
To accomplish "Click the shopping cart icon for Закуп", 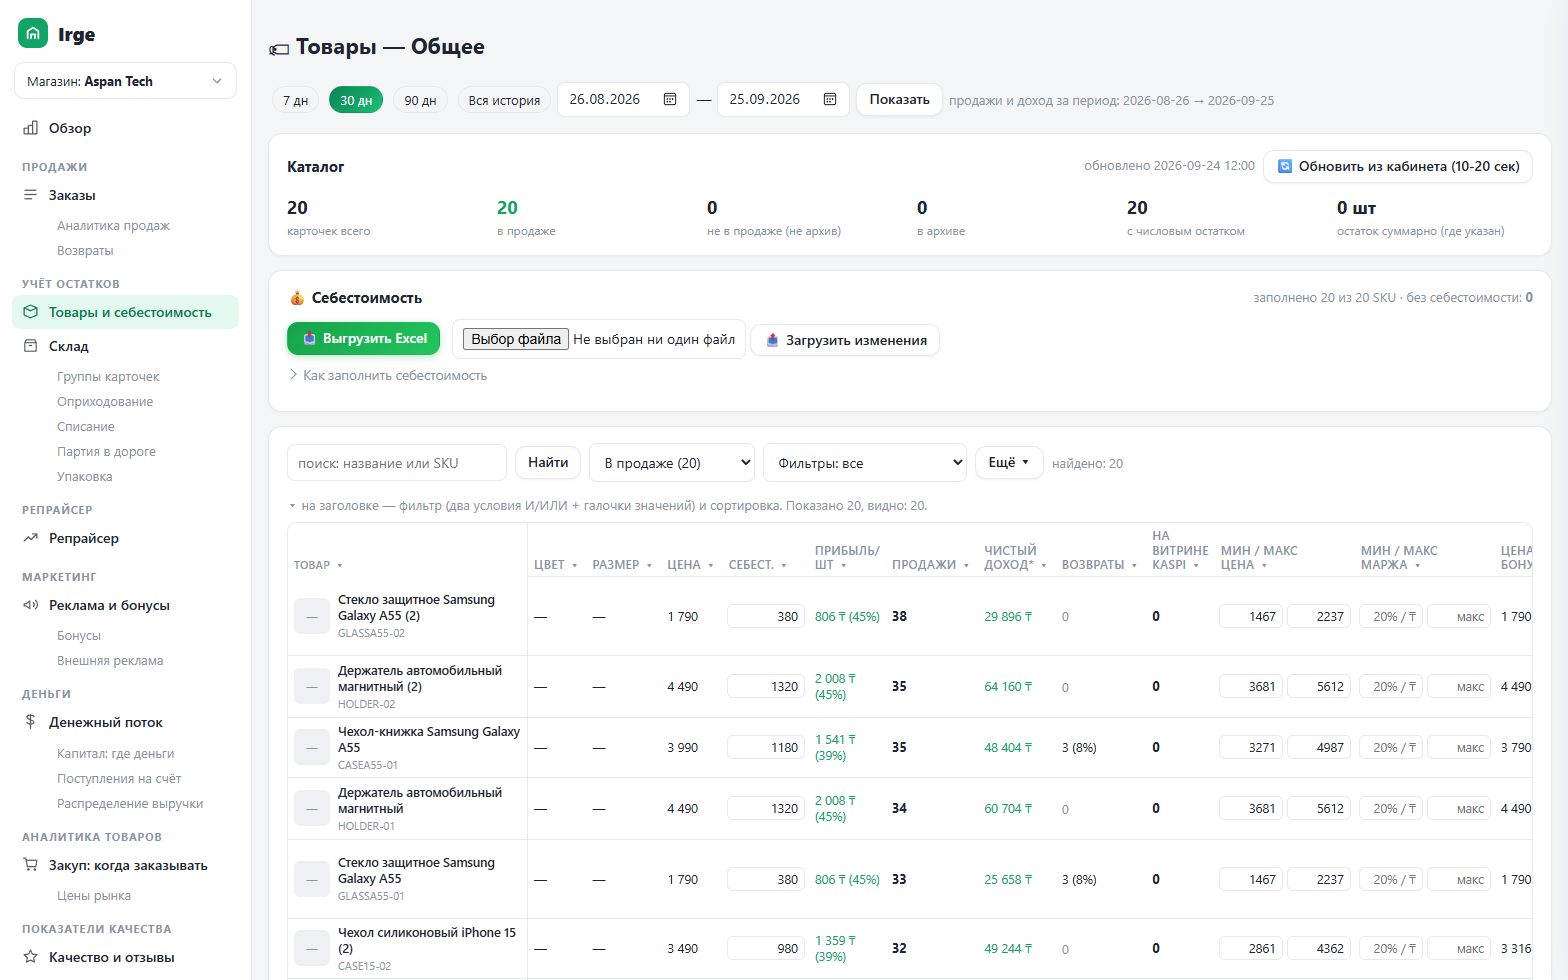I will (31, 865).
